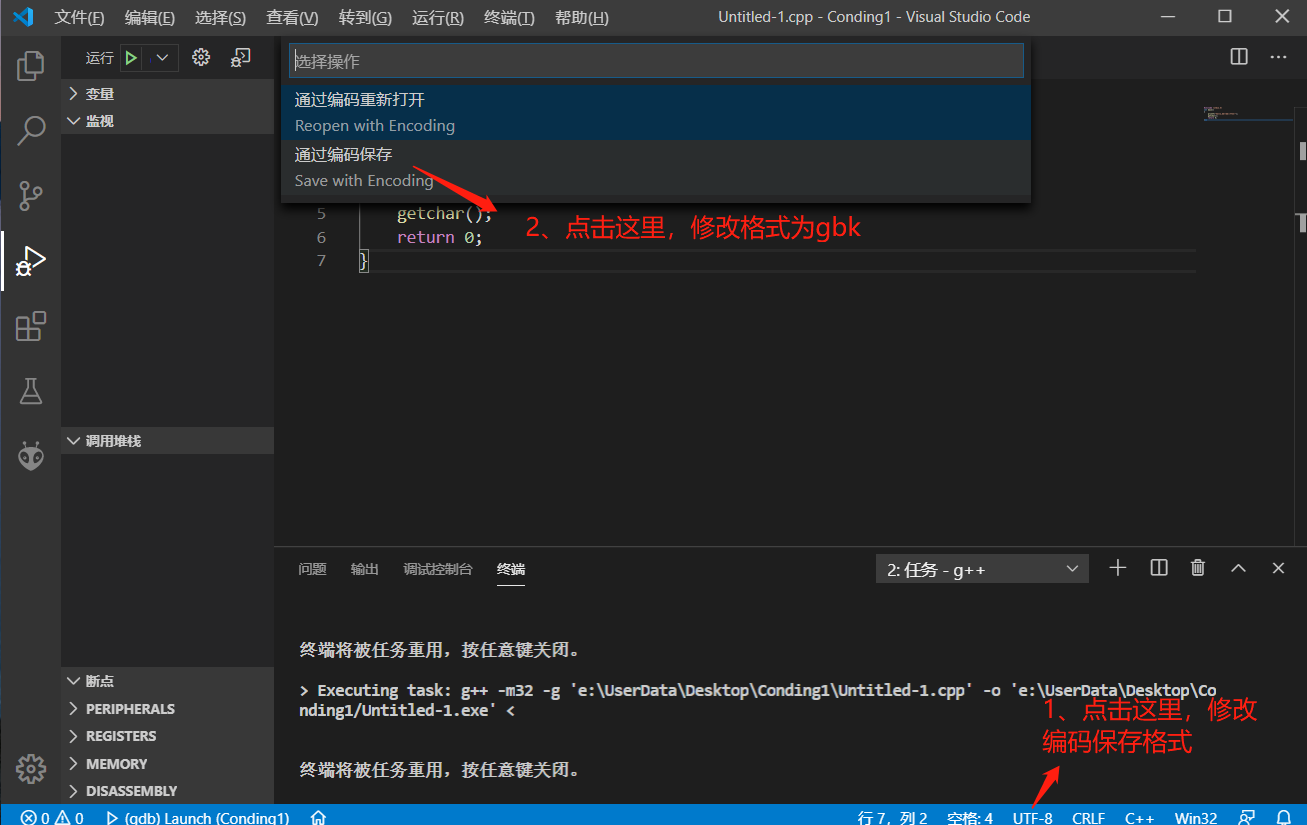Collapse the 断点 section
Screen dimensions: 1307x825
[x=167, y=681]
